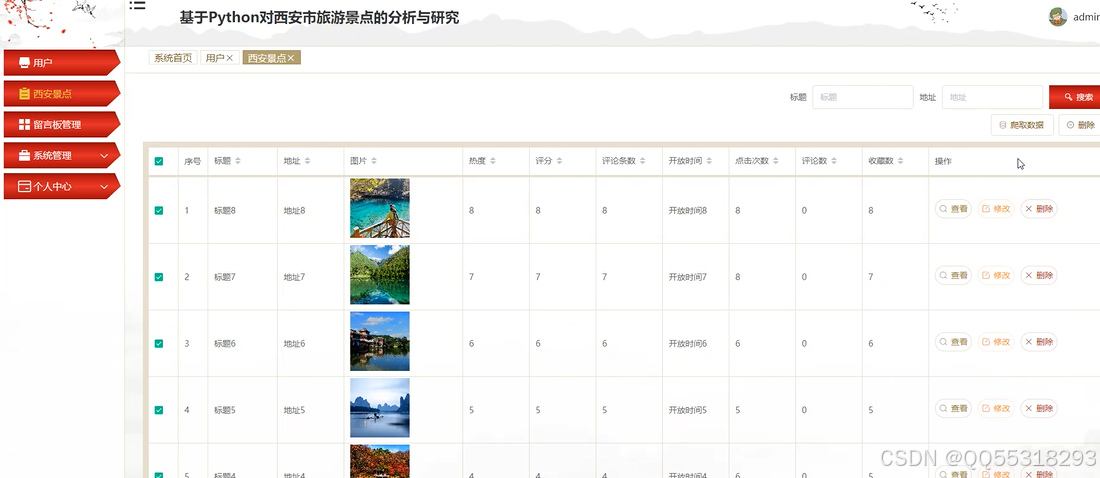Screen dimensions: 1100x478
Task: Open the thumbnail image of row 标题5
Action: 380,408
